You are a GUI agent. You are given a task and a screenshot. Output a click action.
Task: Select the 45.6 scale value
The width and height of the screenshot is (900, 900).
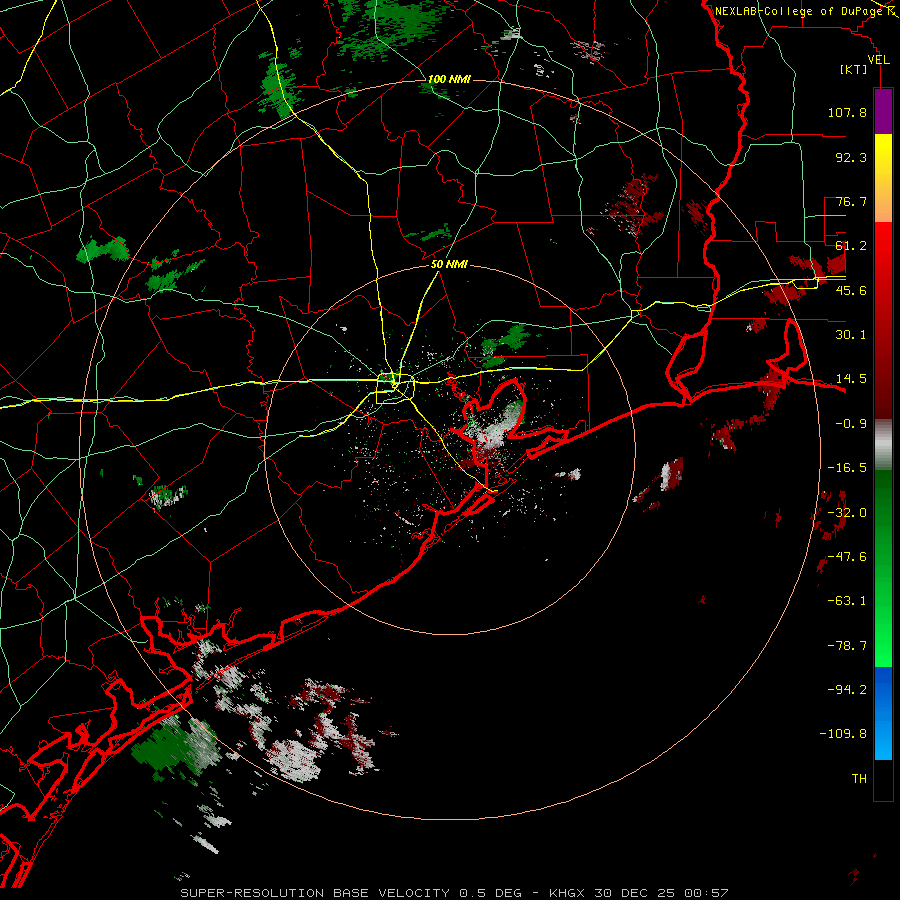point(851,290)
